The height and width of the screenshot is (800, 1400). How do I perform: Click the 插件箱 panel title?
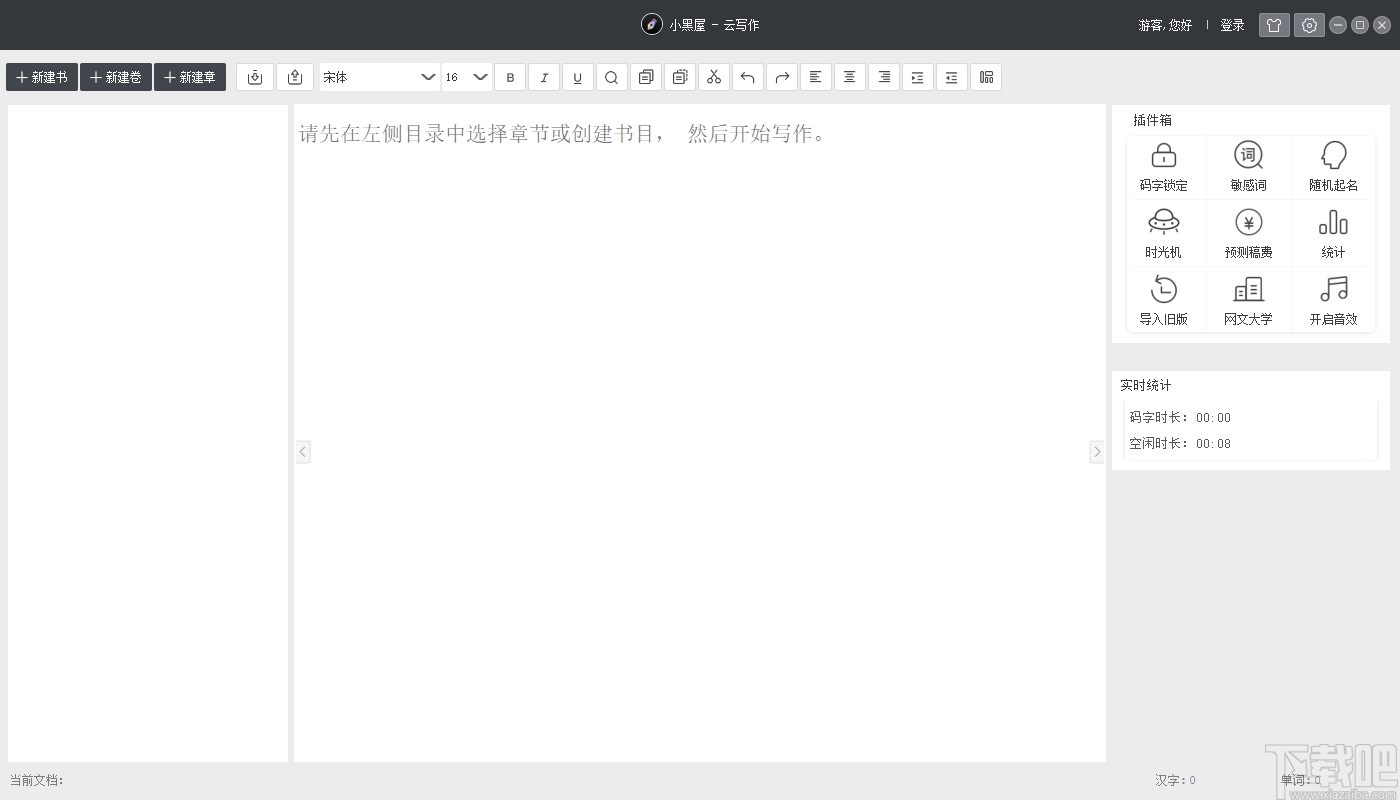pos(1152,120)
